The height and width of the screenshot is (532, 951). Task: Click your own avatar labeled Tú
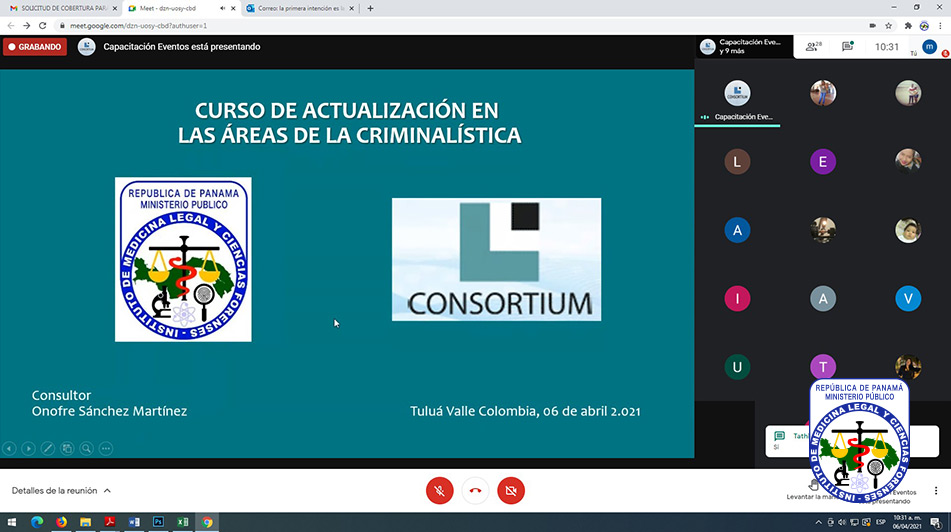(x=929, y=47)
